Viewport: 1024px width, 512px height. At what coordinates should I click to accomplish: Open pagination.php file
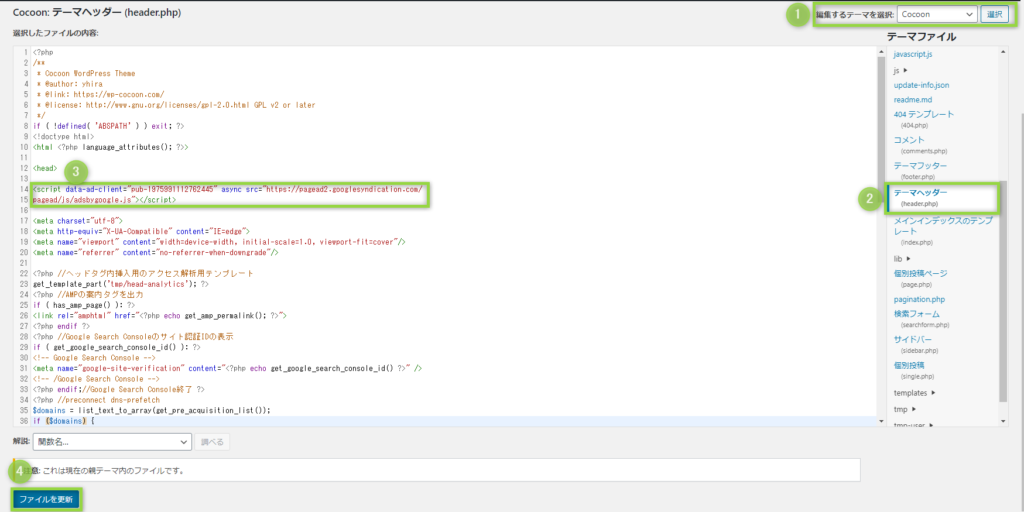tap(921, 299)
